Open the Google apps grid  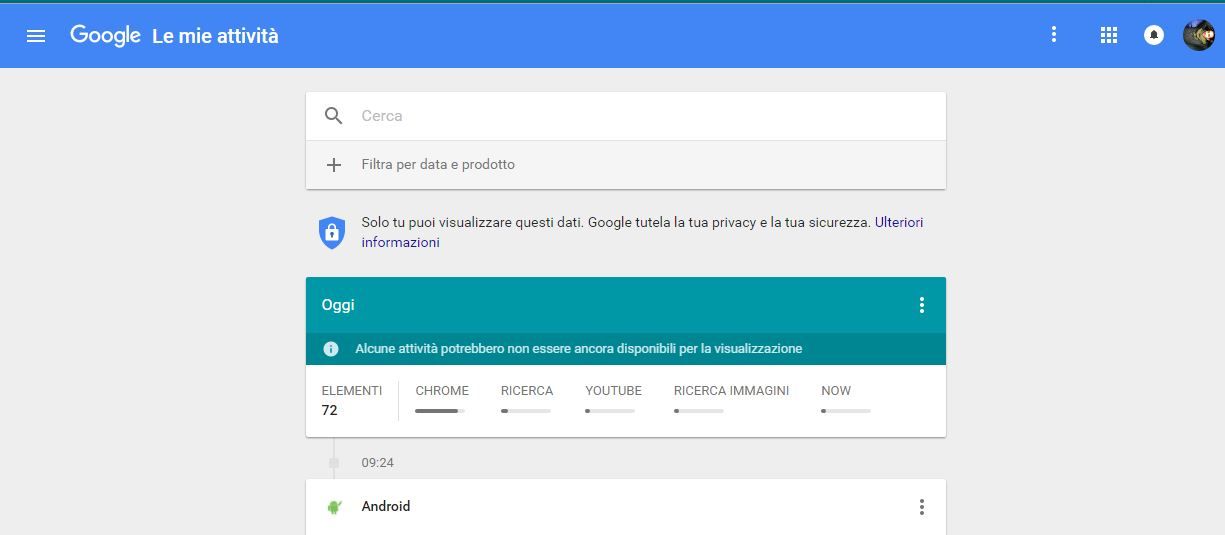pyautogui.click(x=1108, y=35)
